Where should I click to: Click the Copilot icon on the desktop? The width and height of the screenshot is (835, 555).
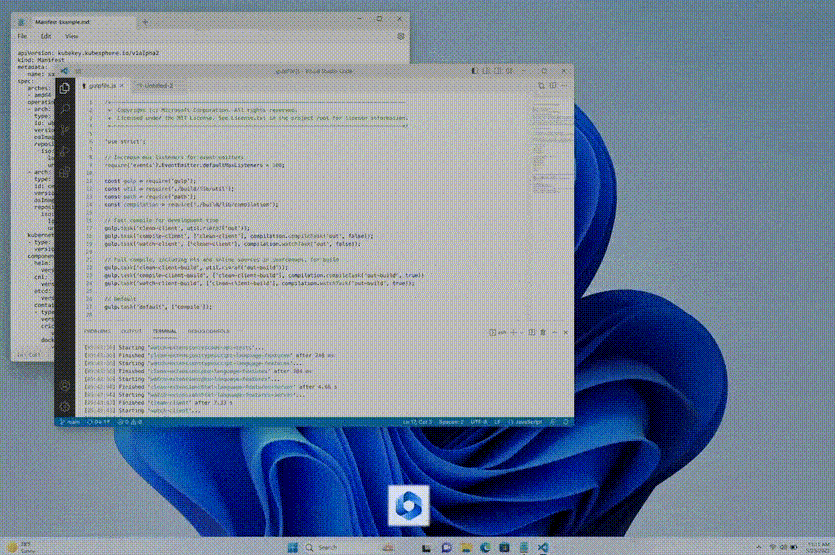click(408, 505)
